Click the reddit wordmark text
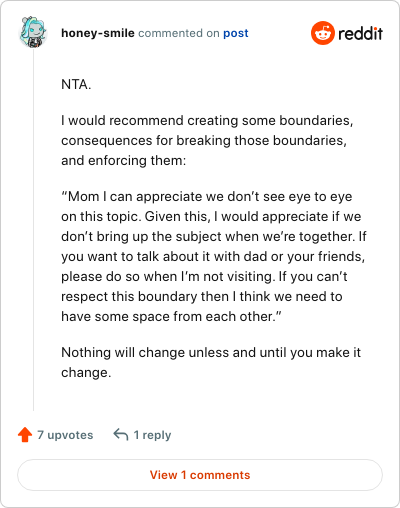 (x=360, y=33)
